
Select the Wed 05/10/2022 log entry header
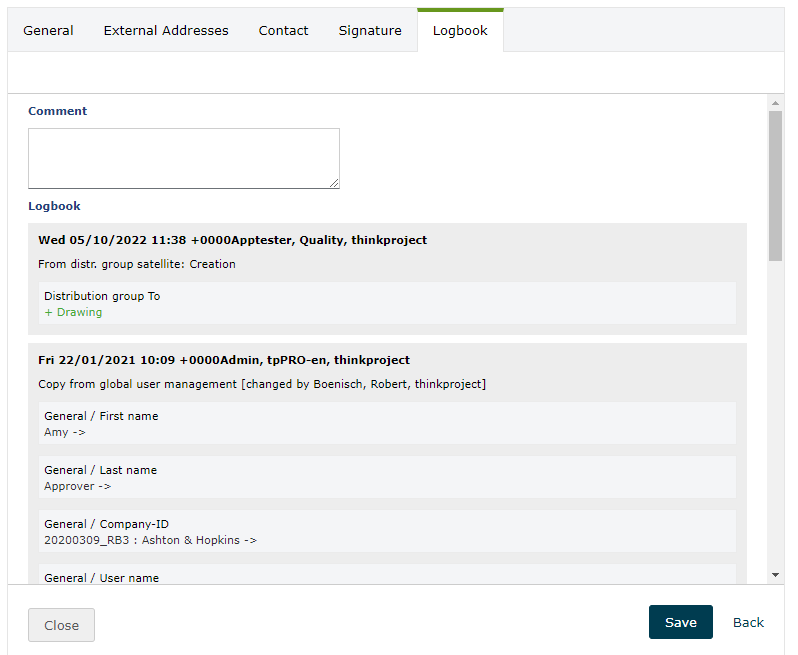coord(232,240)
